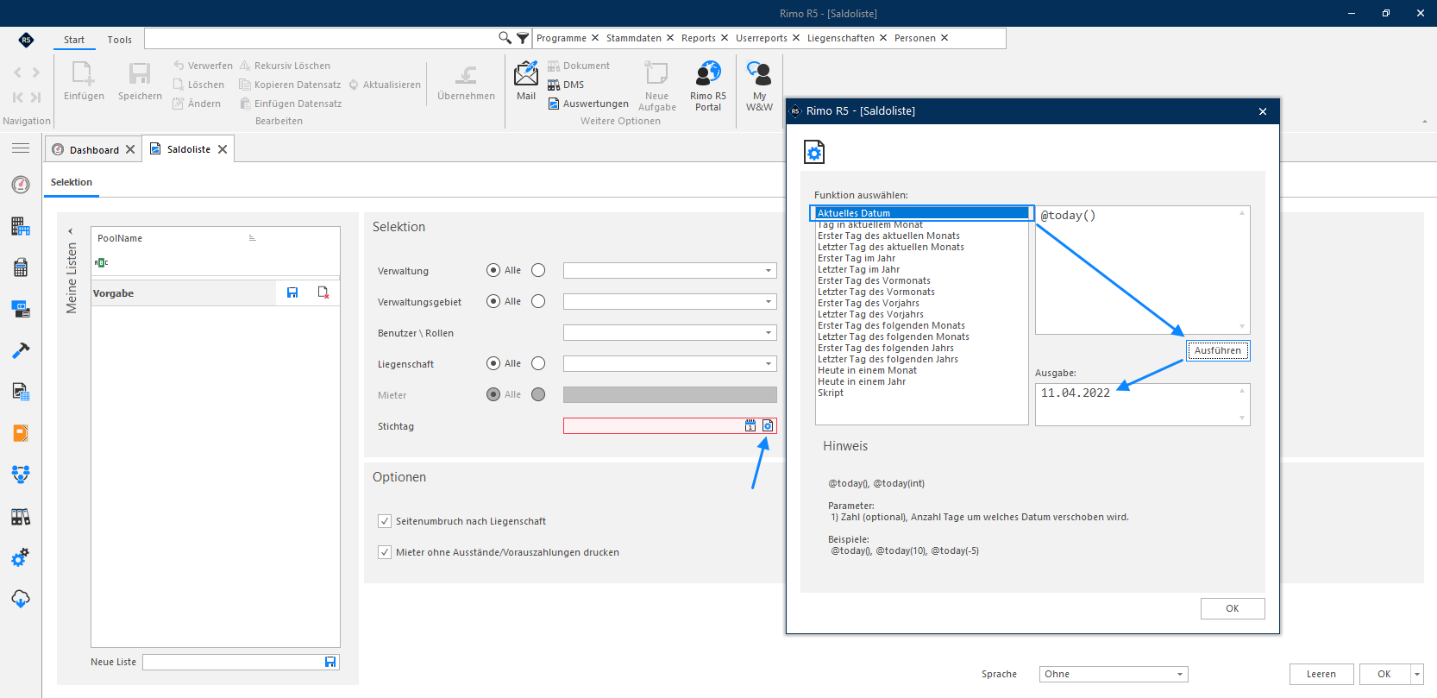Delete the Vorgabe list entry icon
The image size is (1437, 698).
click(323, 293)
